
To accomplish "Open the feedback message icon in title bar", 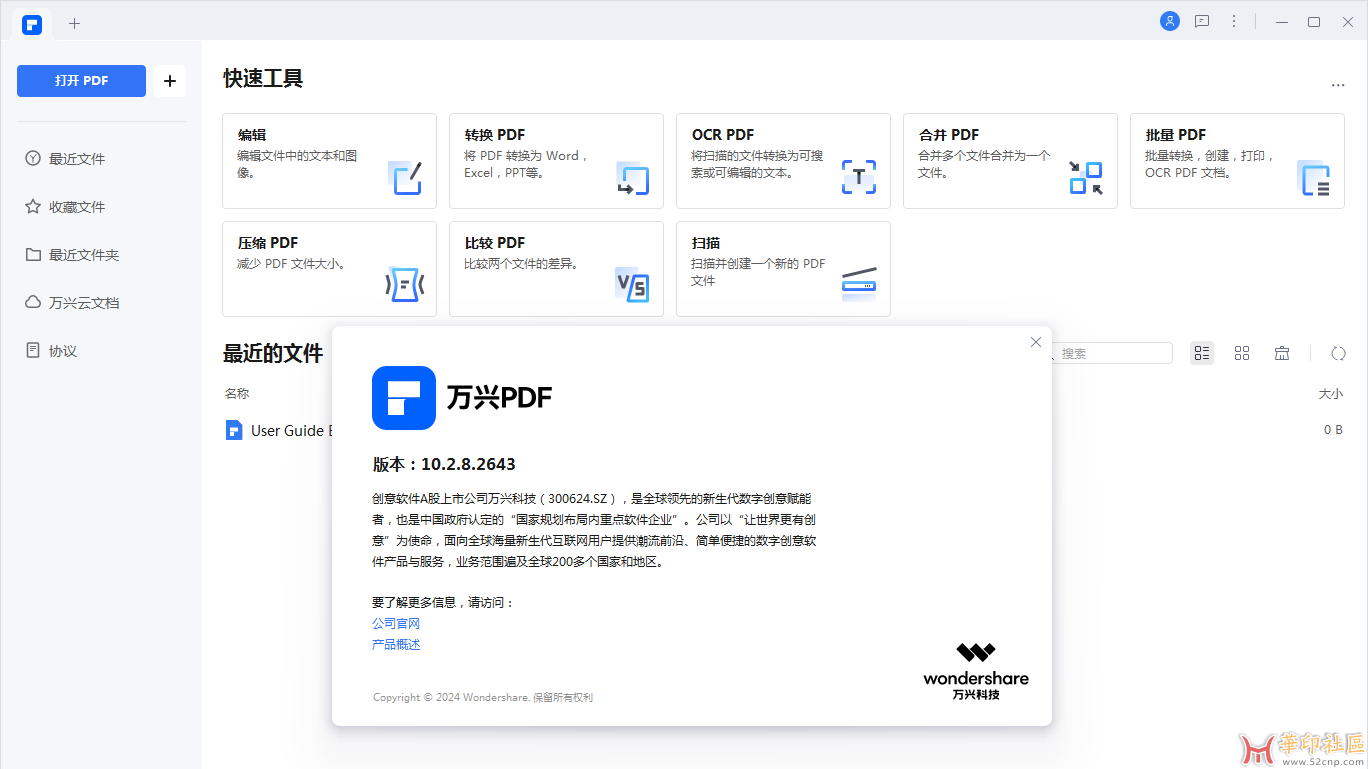I will [x=1202, y=21].
